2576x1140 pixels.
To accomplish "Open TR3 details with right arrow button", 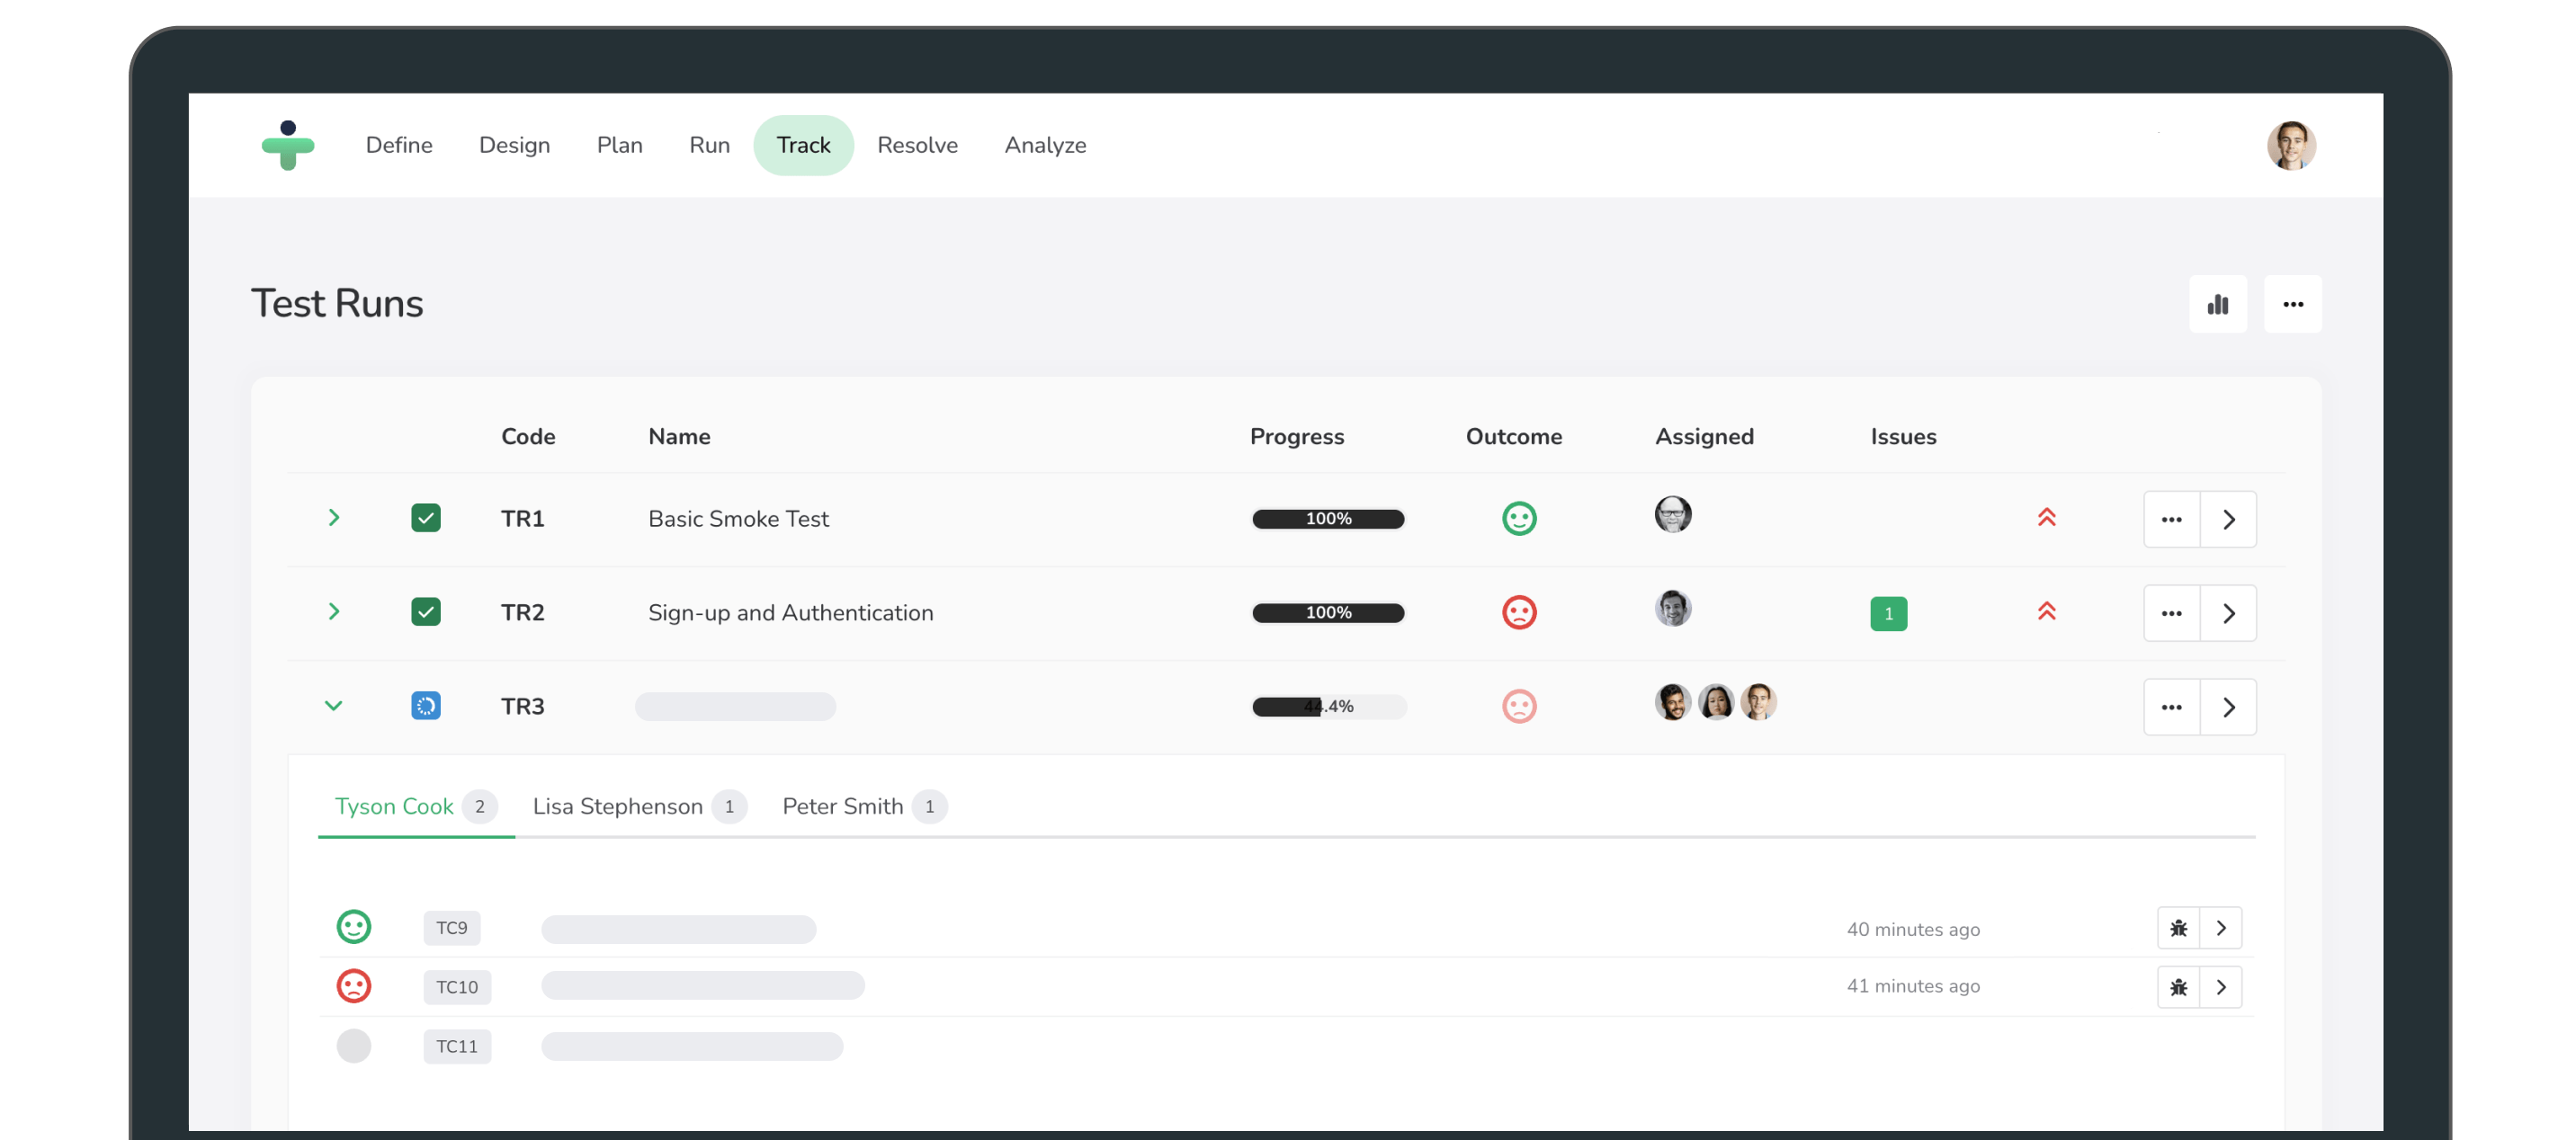I will click(x=2228, y=707).
